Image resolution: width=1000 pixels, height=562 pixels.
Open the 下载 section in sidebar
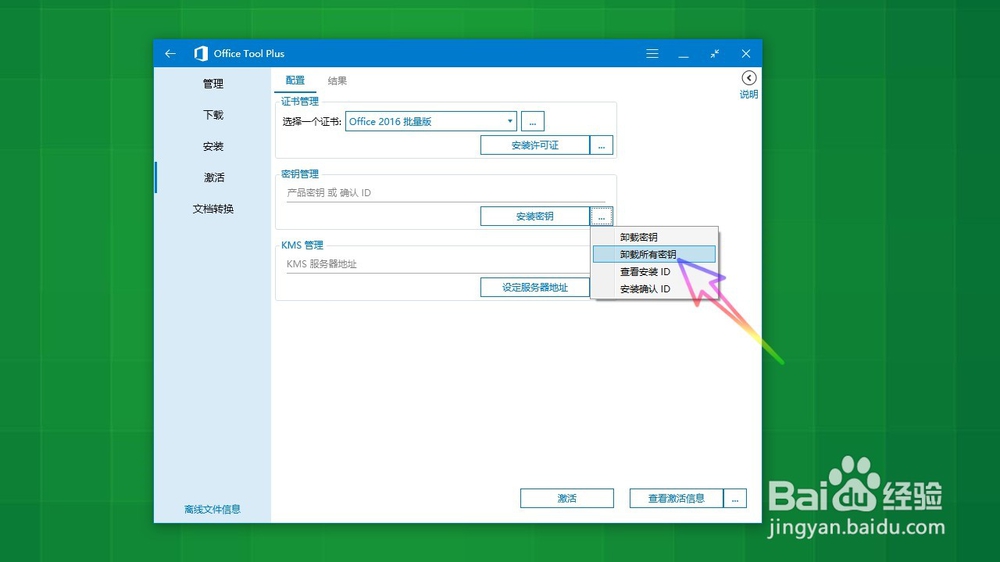(x=213, y=115)
